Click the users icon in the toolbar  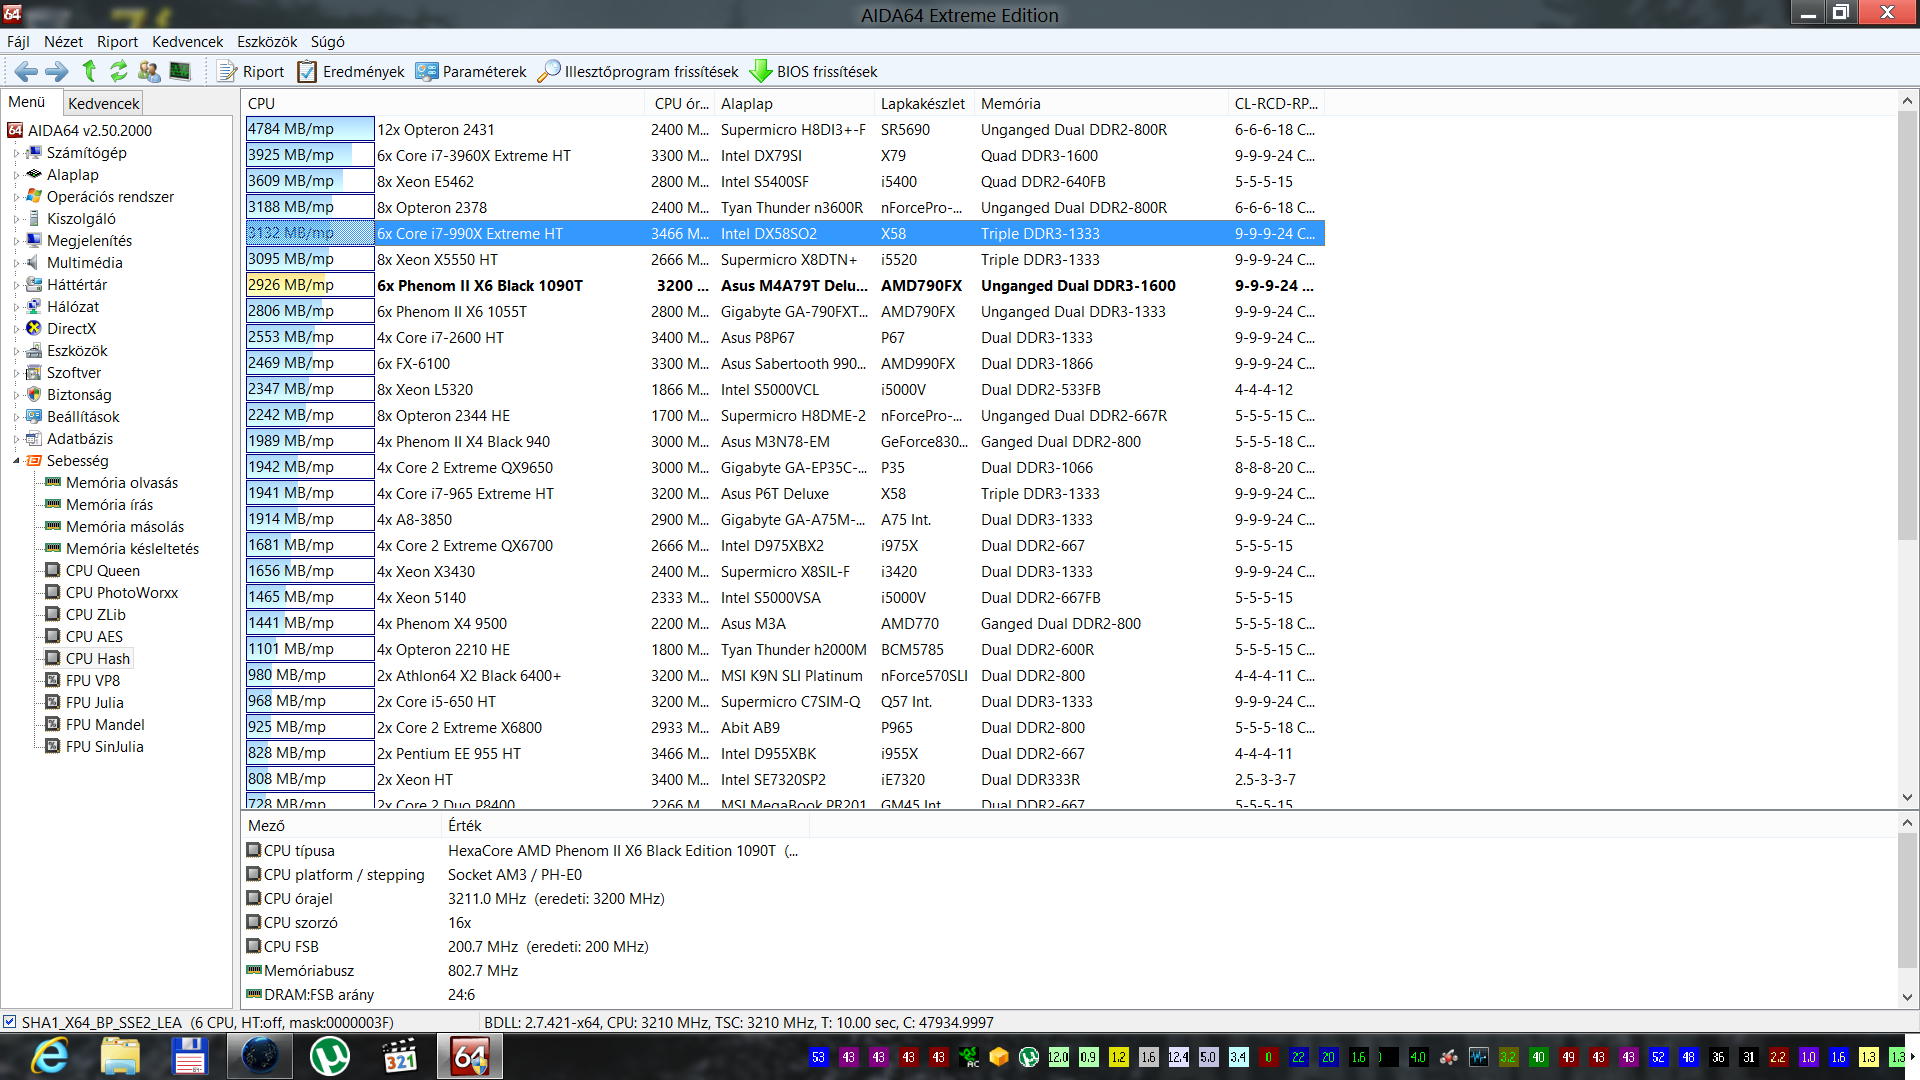point(149,71)
